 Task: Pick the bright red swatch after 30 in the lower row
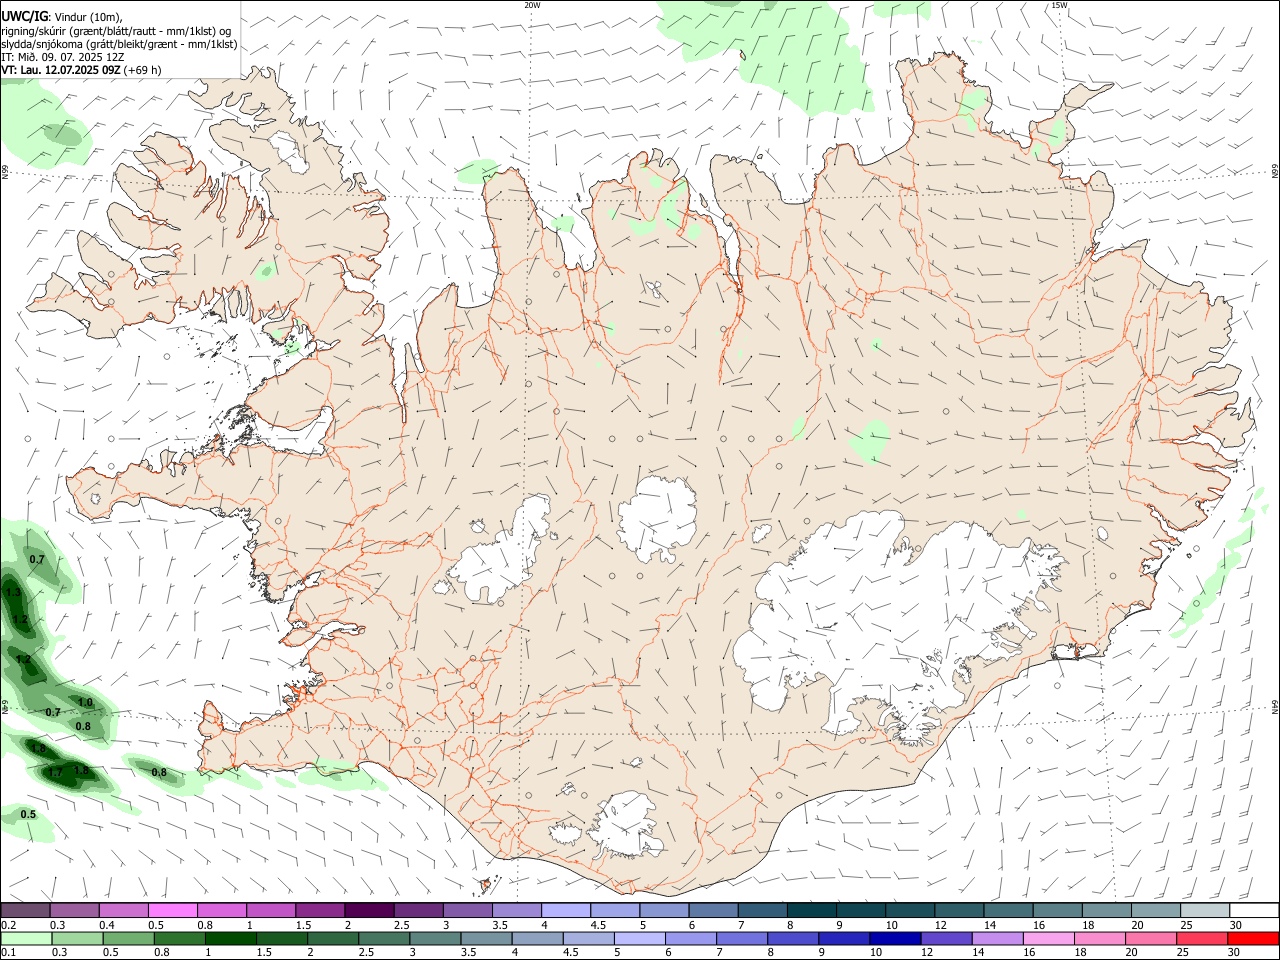(x=1253, y=939)
